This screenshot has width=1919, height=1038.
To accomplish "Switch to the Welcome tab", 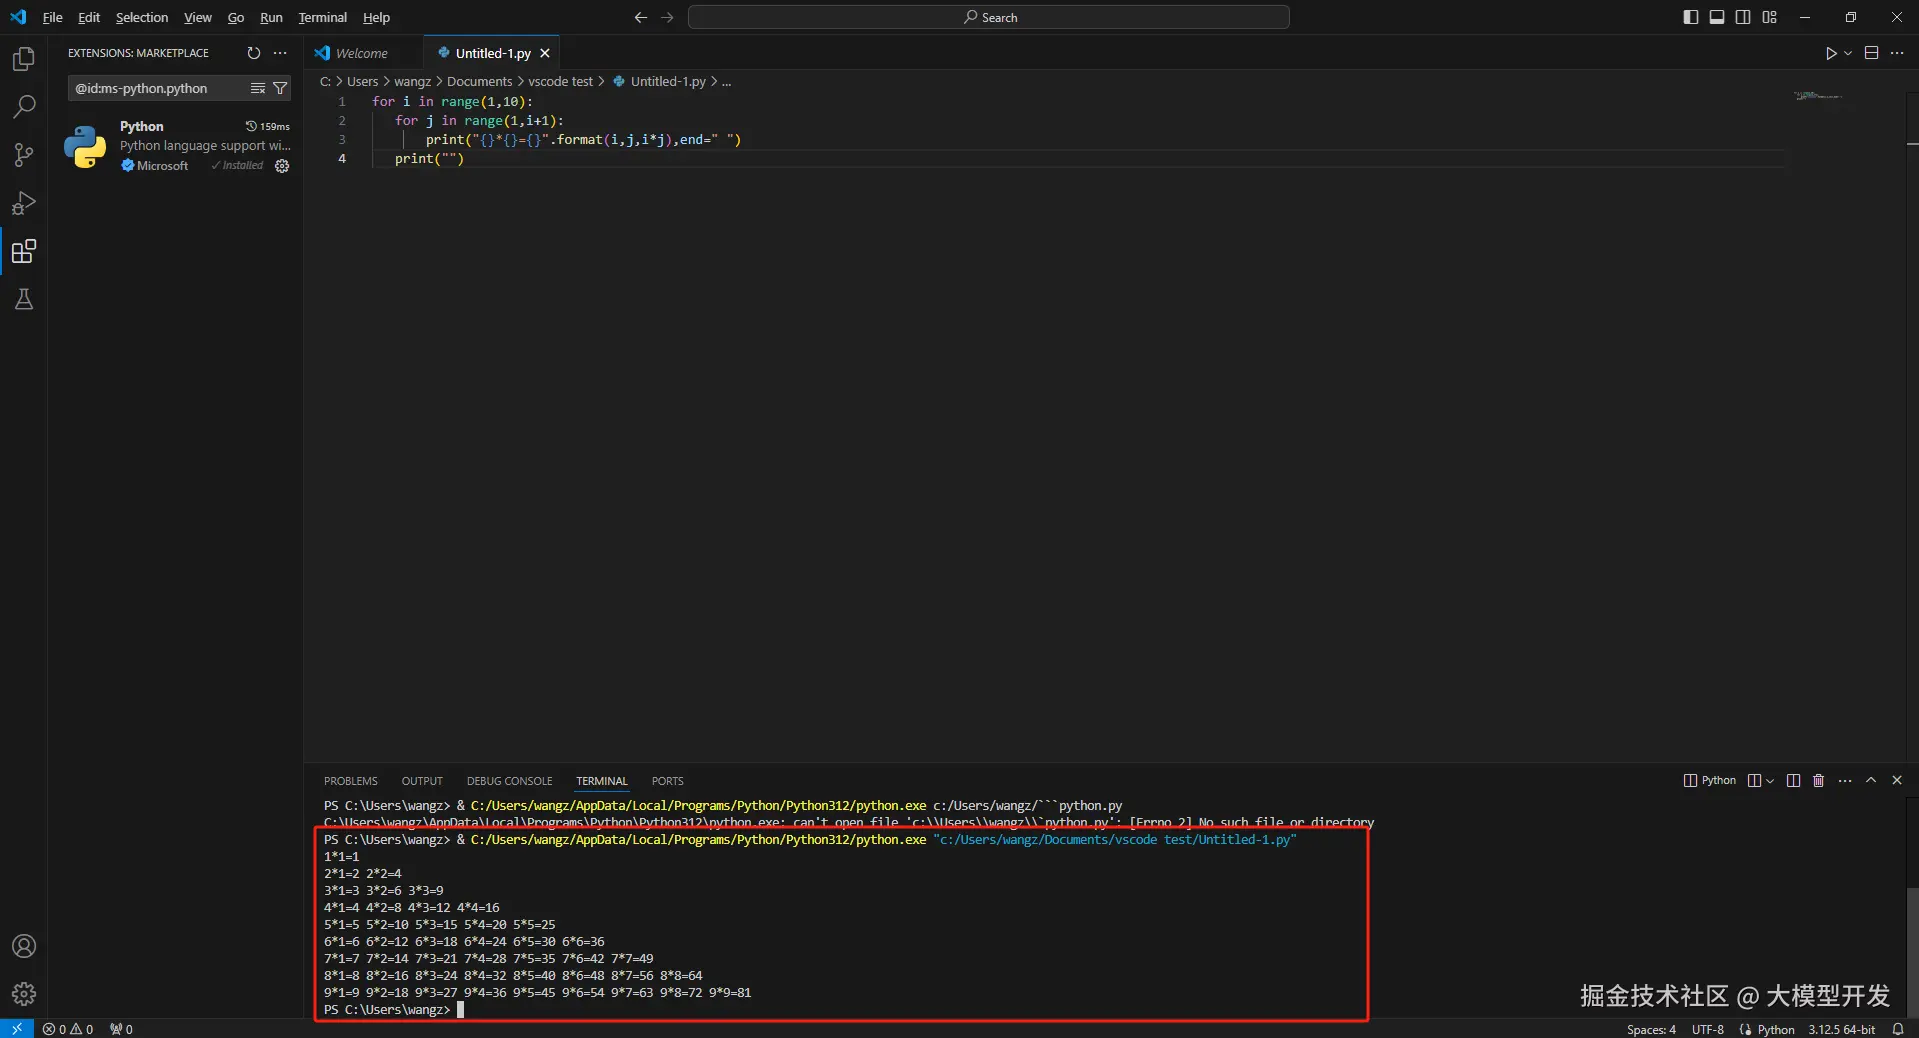I will 364,53.
